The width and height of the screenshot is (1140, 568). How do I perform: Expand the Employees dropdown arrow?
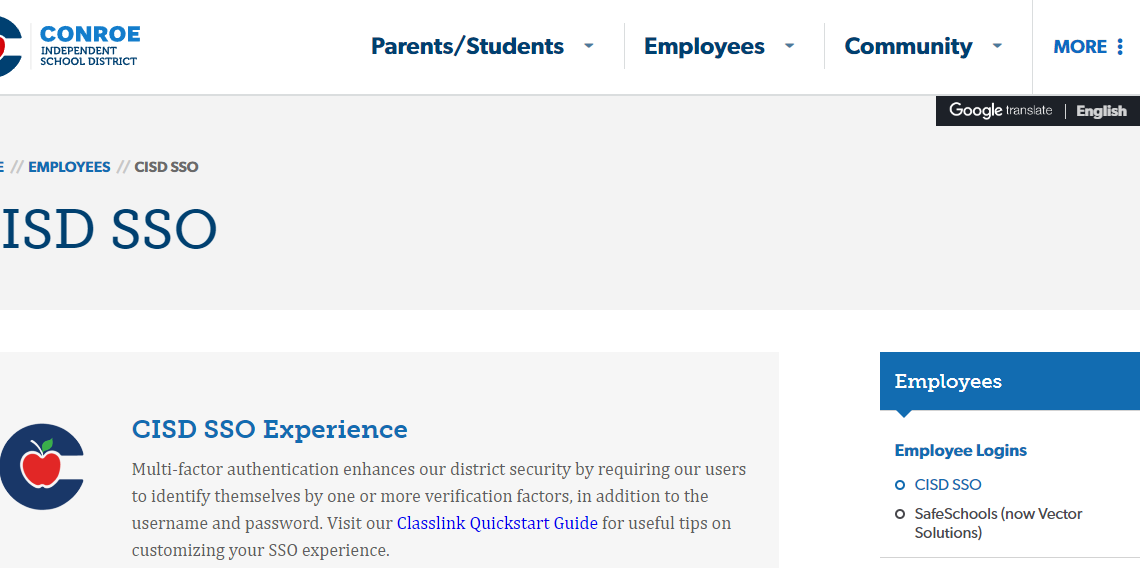tap(790, 46)
